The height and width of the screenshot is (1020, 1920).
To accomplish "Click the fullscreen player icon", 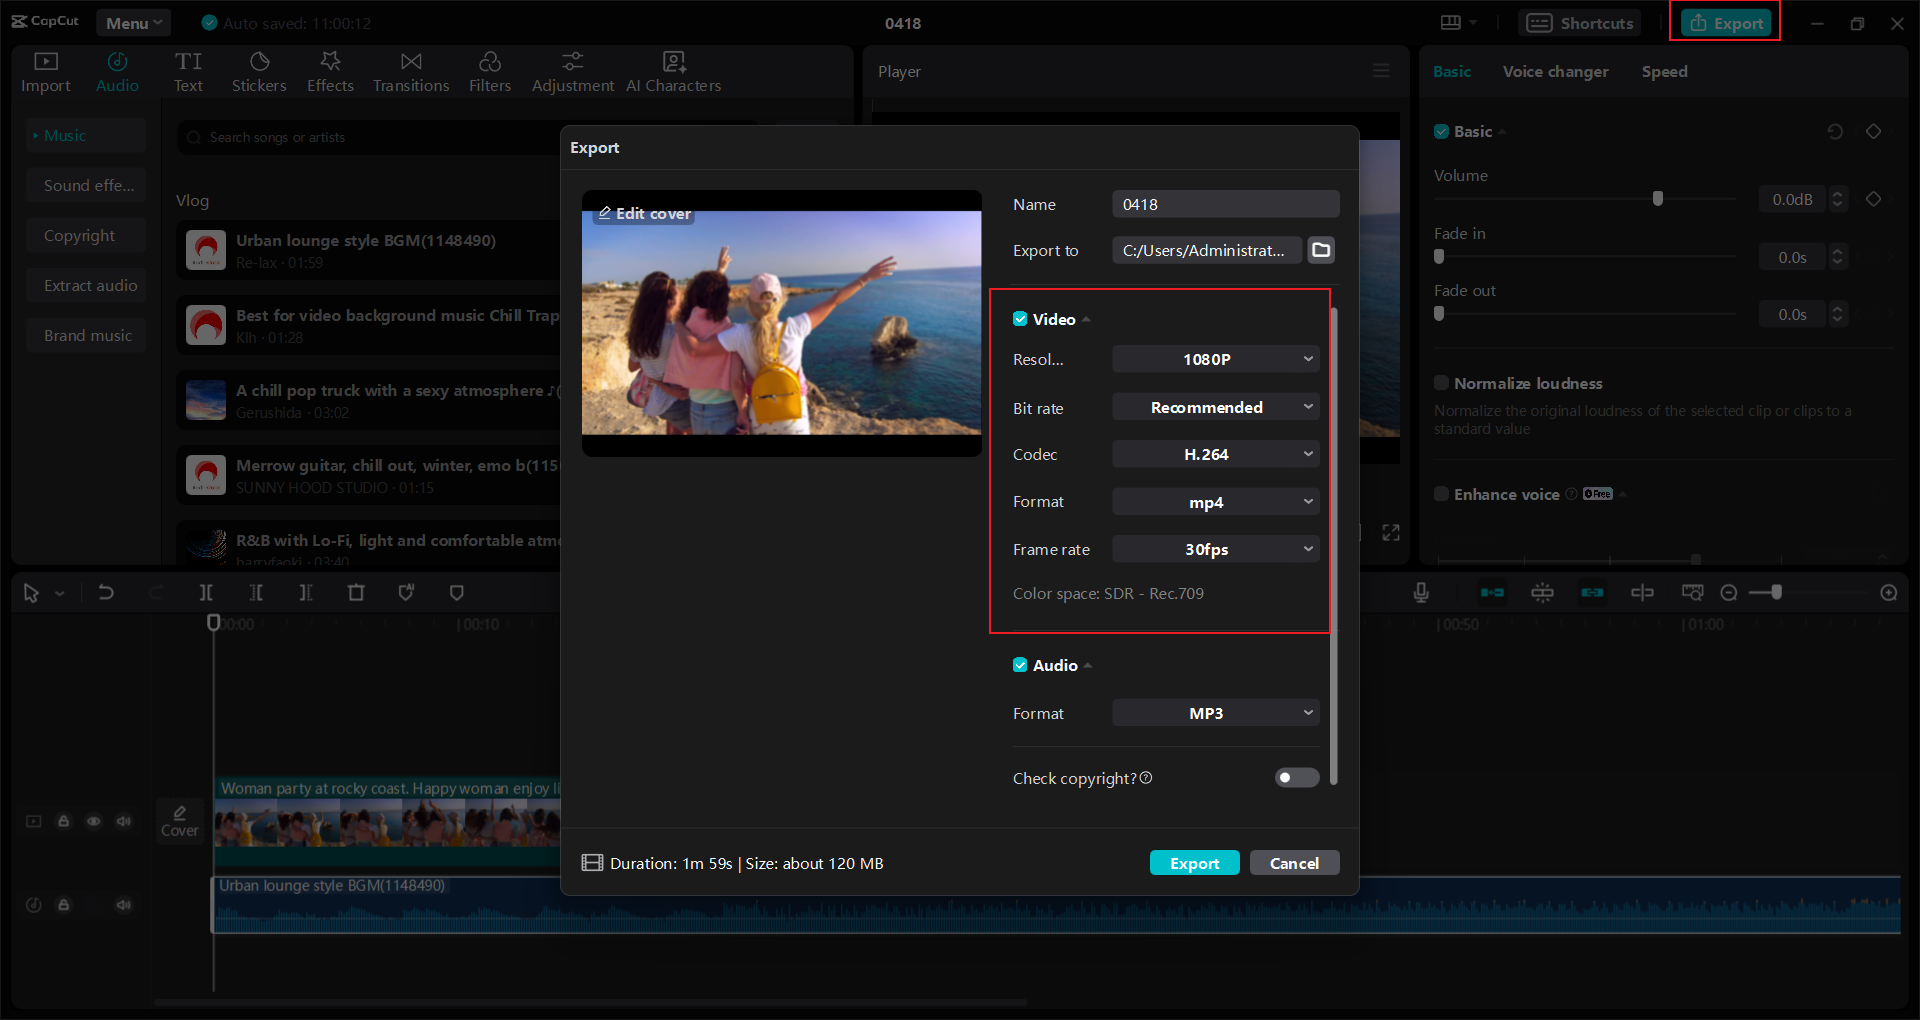I will [1391, 532].
